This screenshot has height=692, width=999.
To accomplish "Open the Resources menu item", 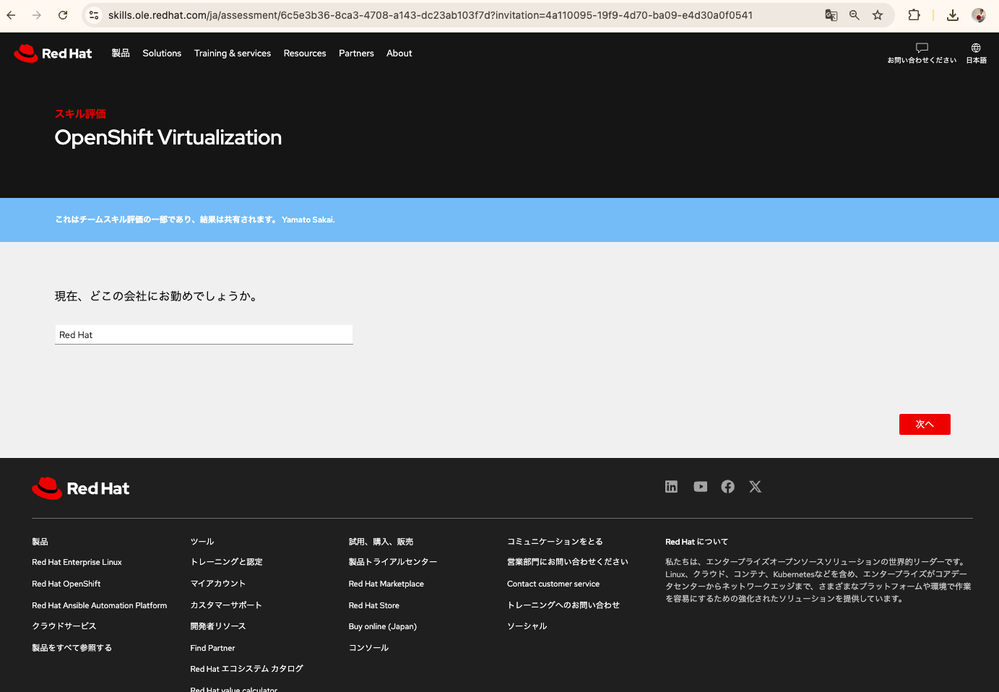I will tap(304, 54).
